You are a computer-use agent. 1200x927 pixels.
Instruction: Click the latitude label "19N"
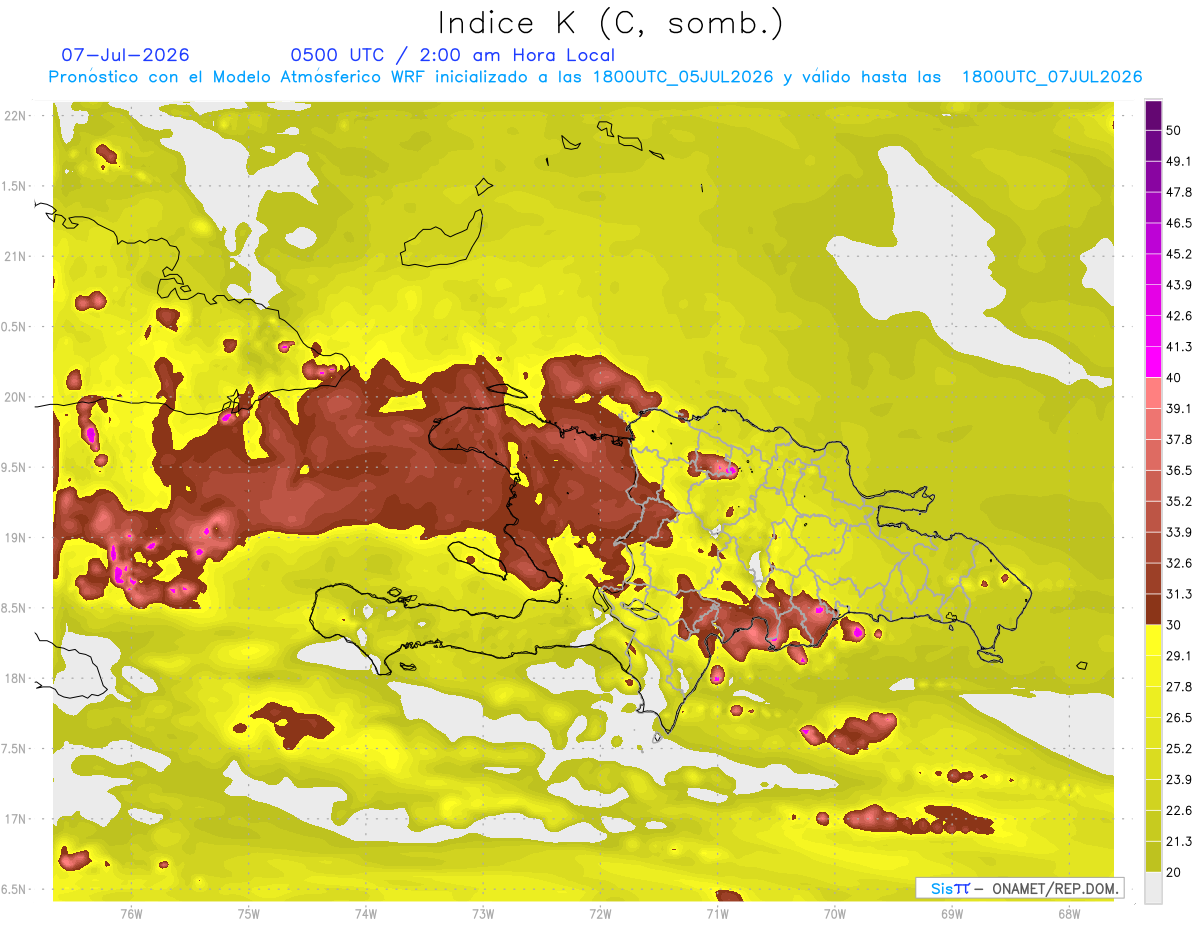[15, 538]
